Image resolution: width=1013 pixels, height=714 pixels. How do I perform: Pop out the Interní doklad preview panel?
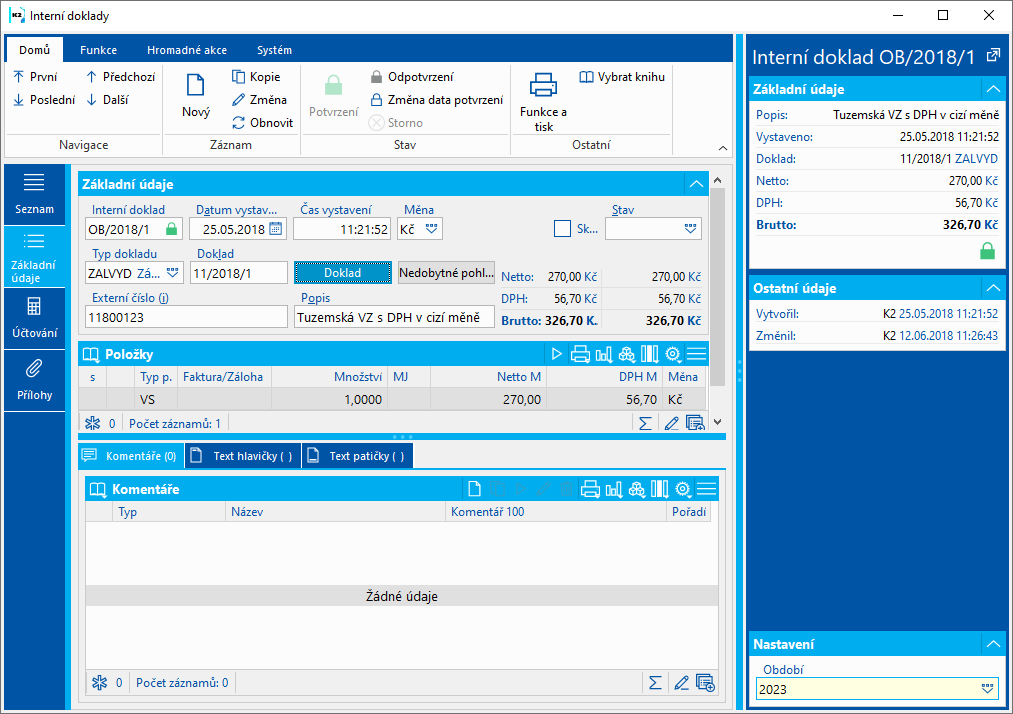pyautogui.click(x=993, y=56)
